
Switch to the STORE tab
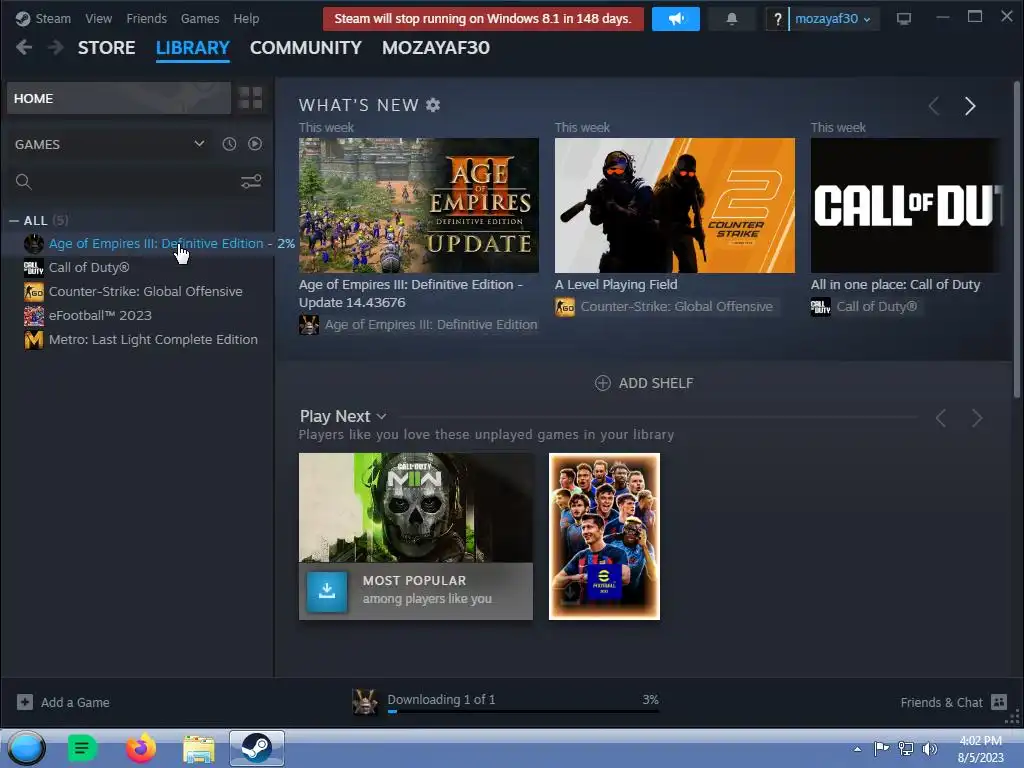(x=106, y=48)
